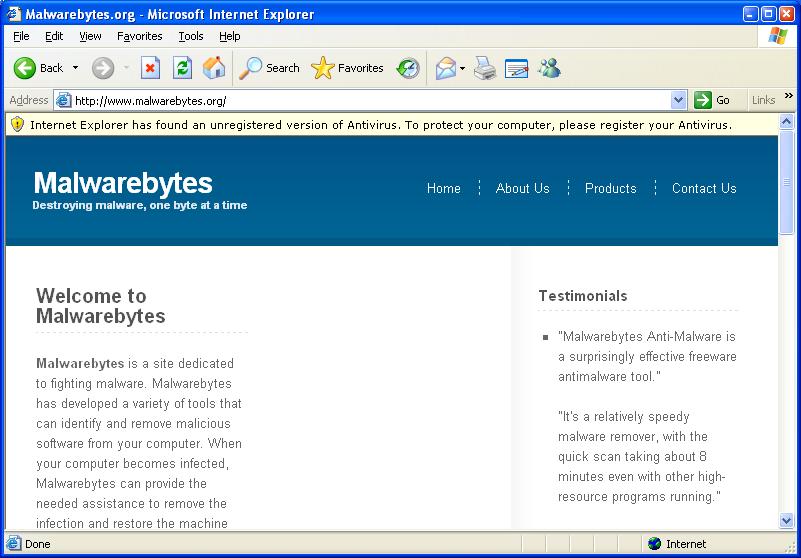The height and width of the screenshot is (558, 801).
Task: Print the page with printer icon
Action: (484, 68)
